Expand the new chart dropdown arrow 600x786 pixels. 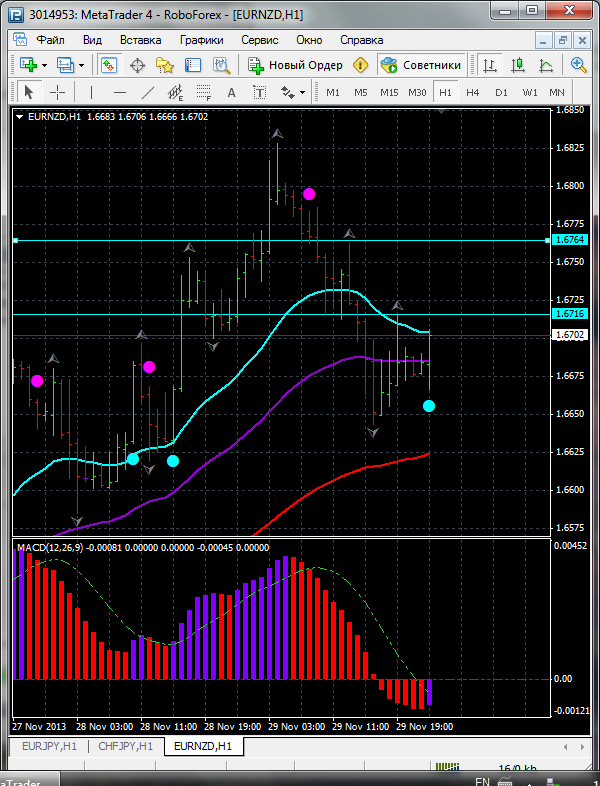45,65
